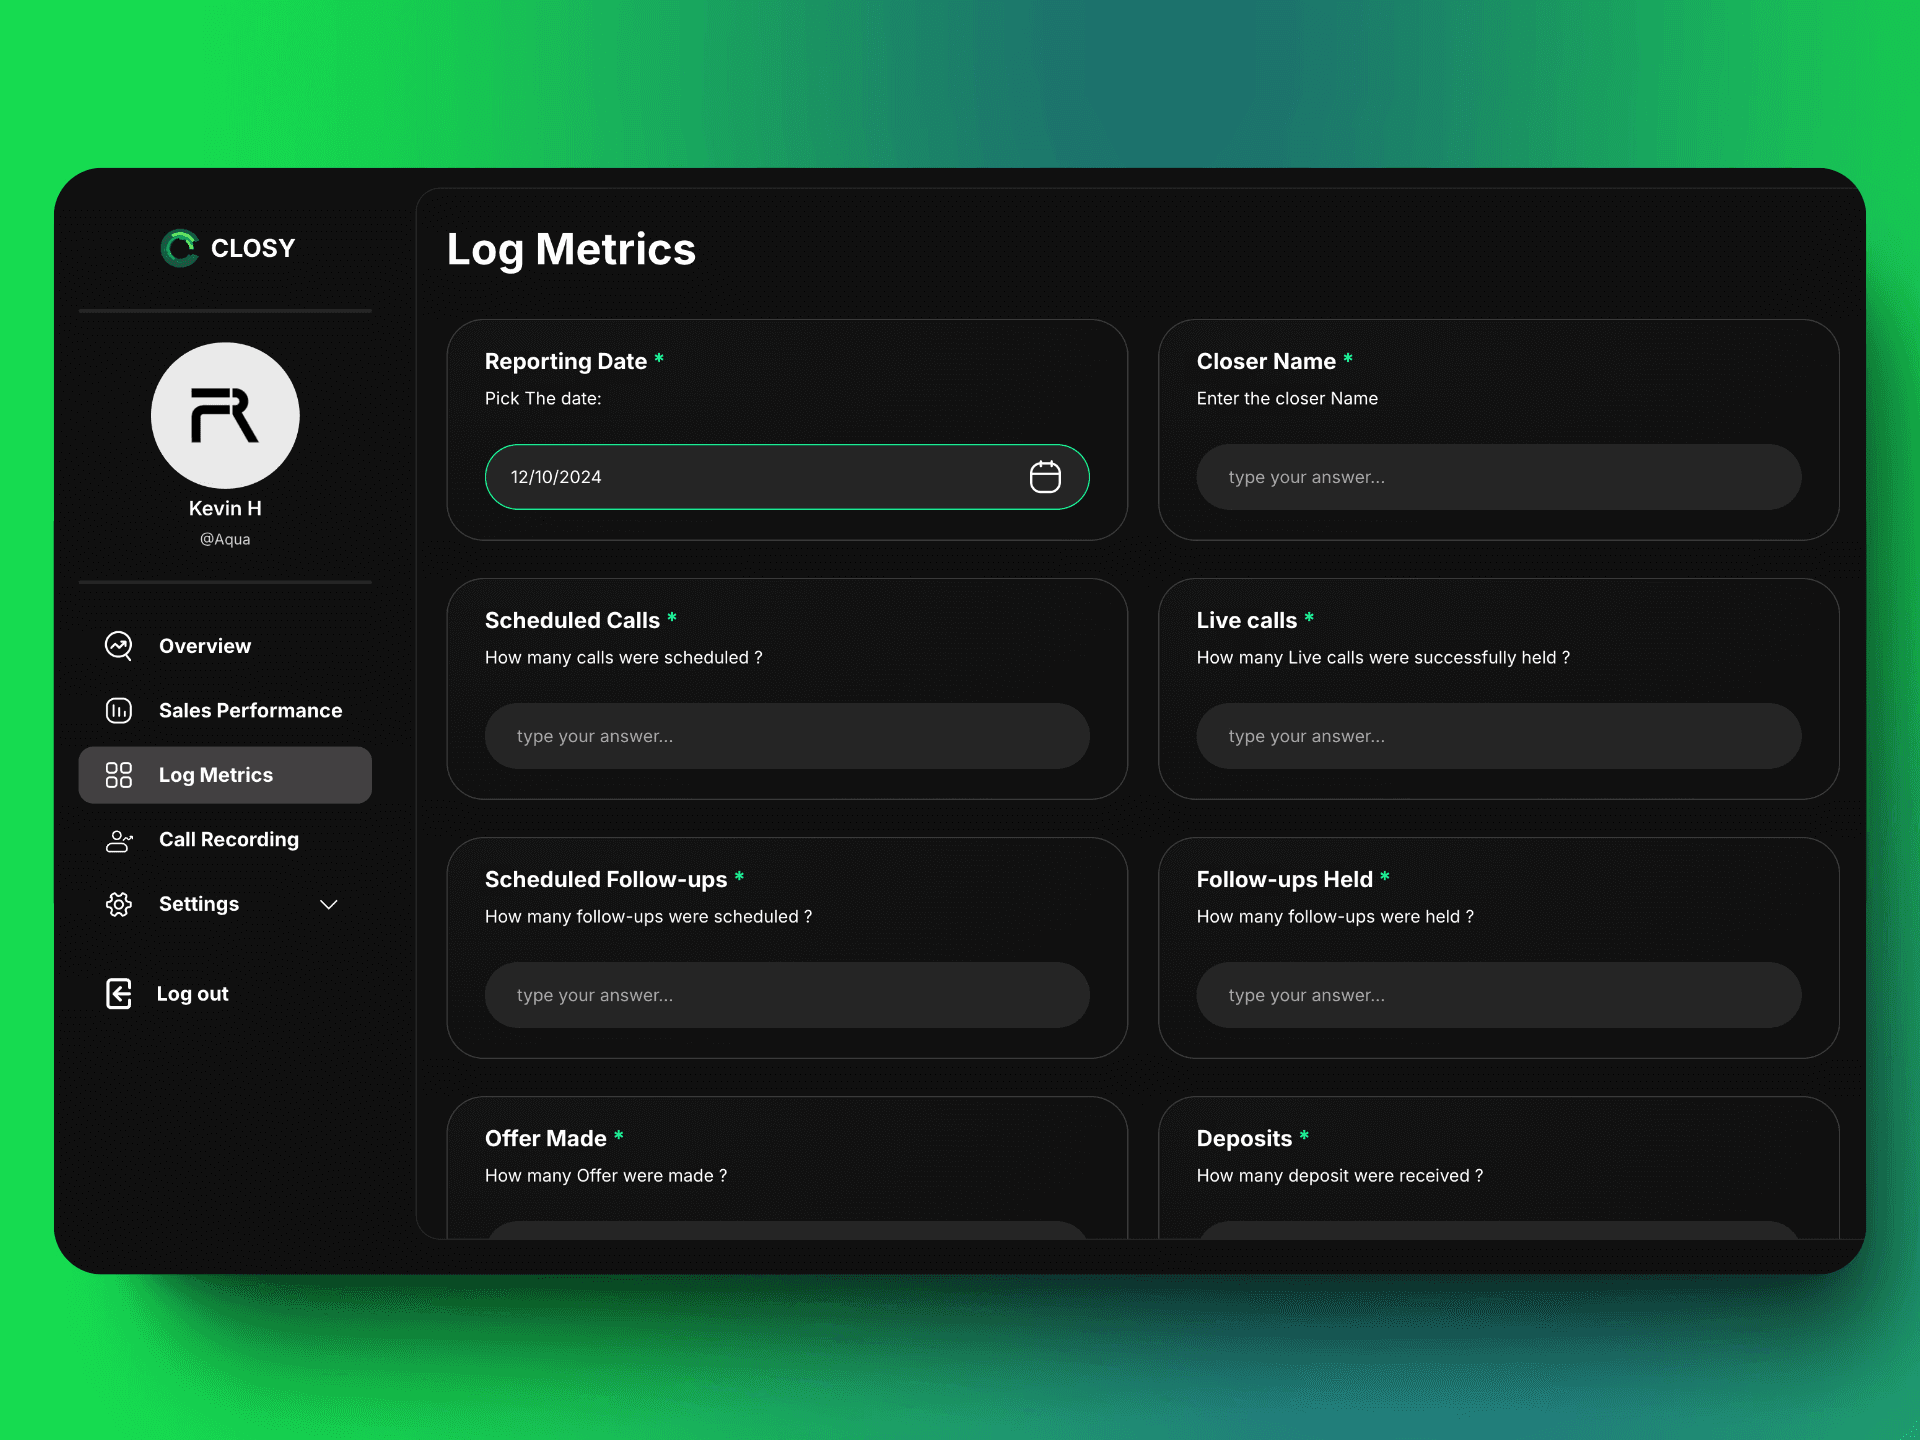Click Kevin H profile avatar
This screenshot has width=1920, height=1440.
(225, 416)
